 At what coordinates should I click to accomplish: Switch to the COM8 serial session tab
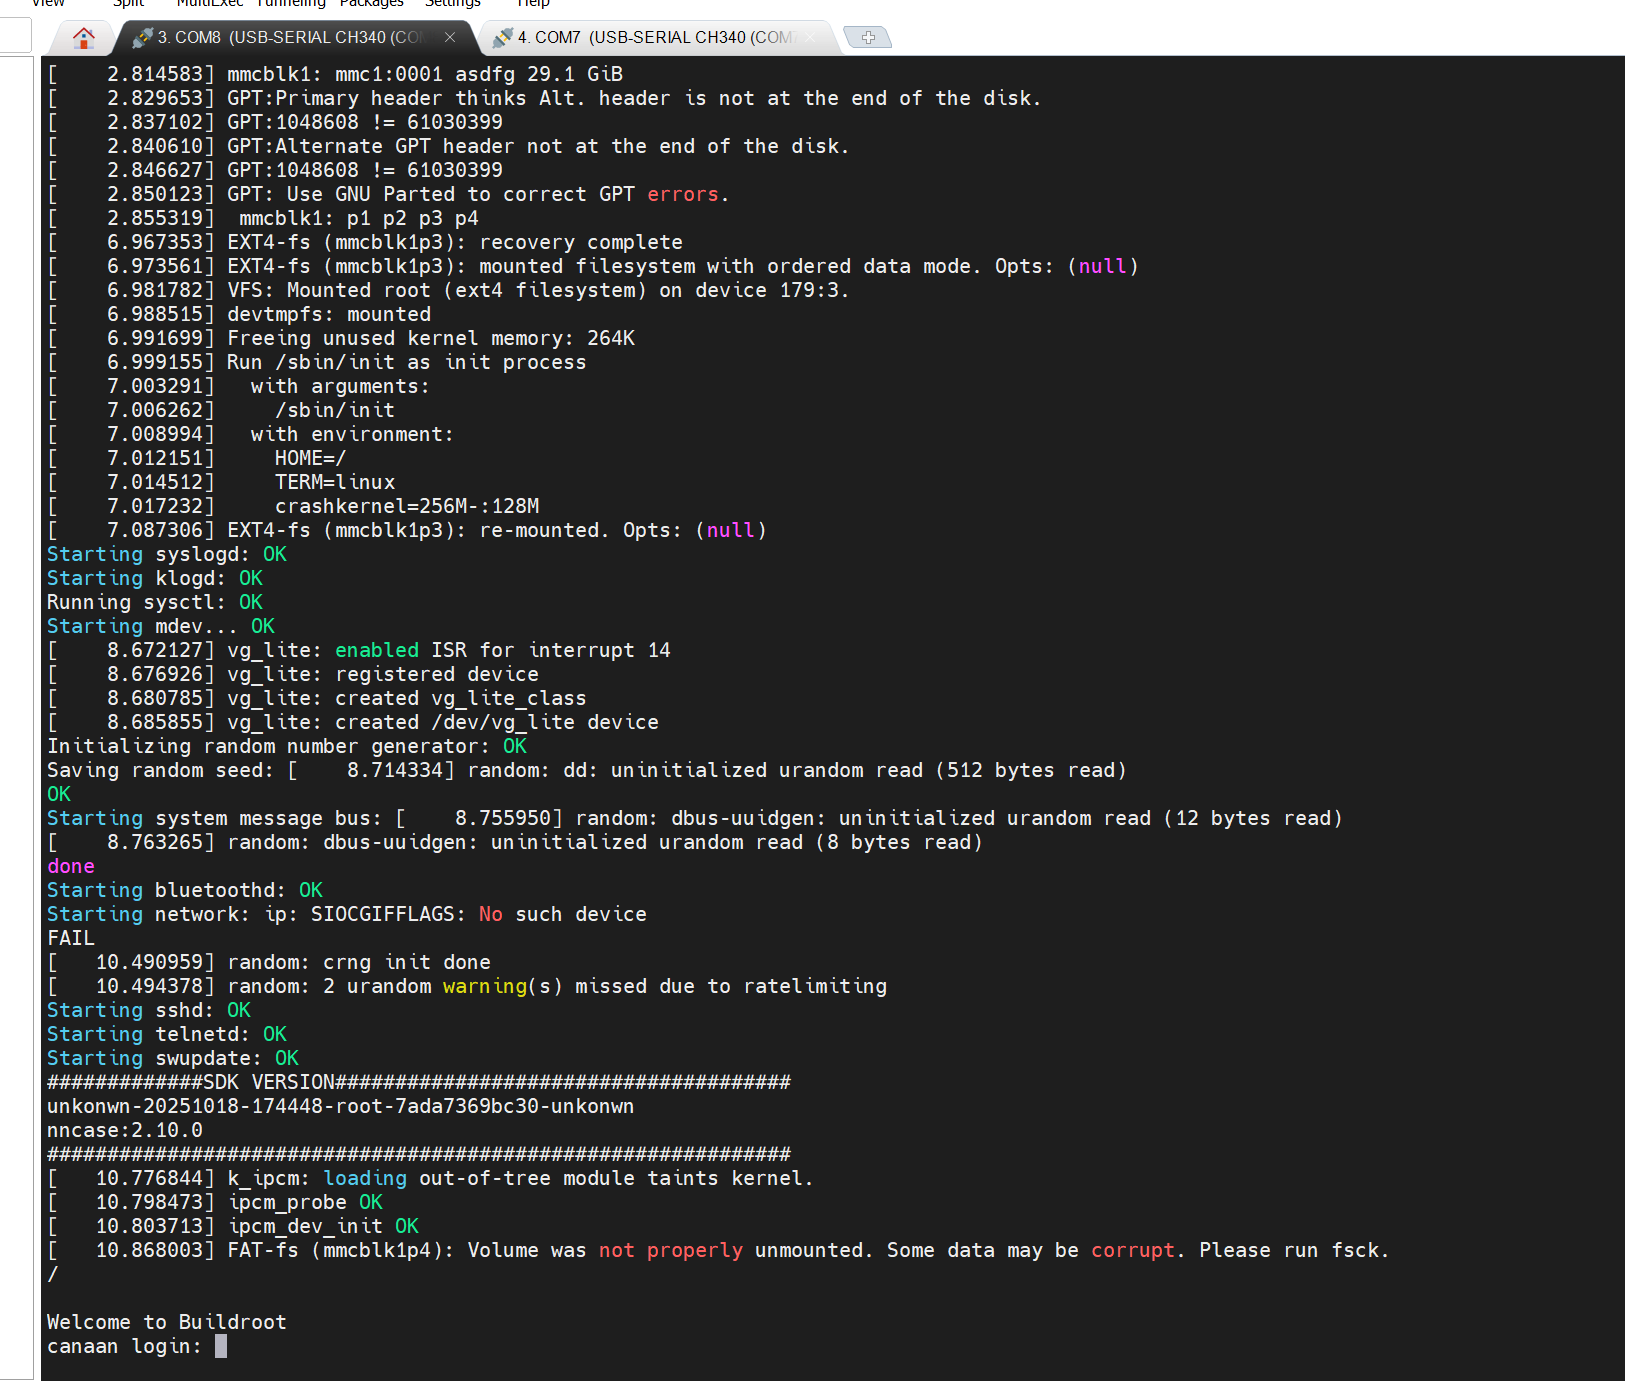coord(290,38)
